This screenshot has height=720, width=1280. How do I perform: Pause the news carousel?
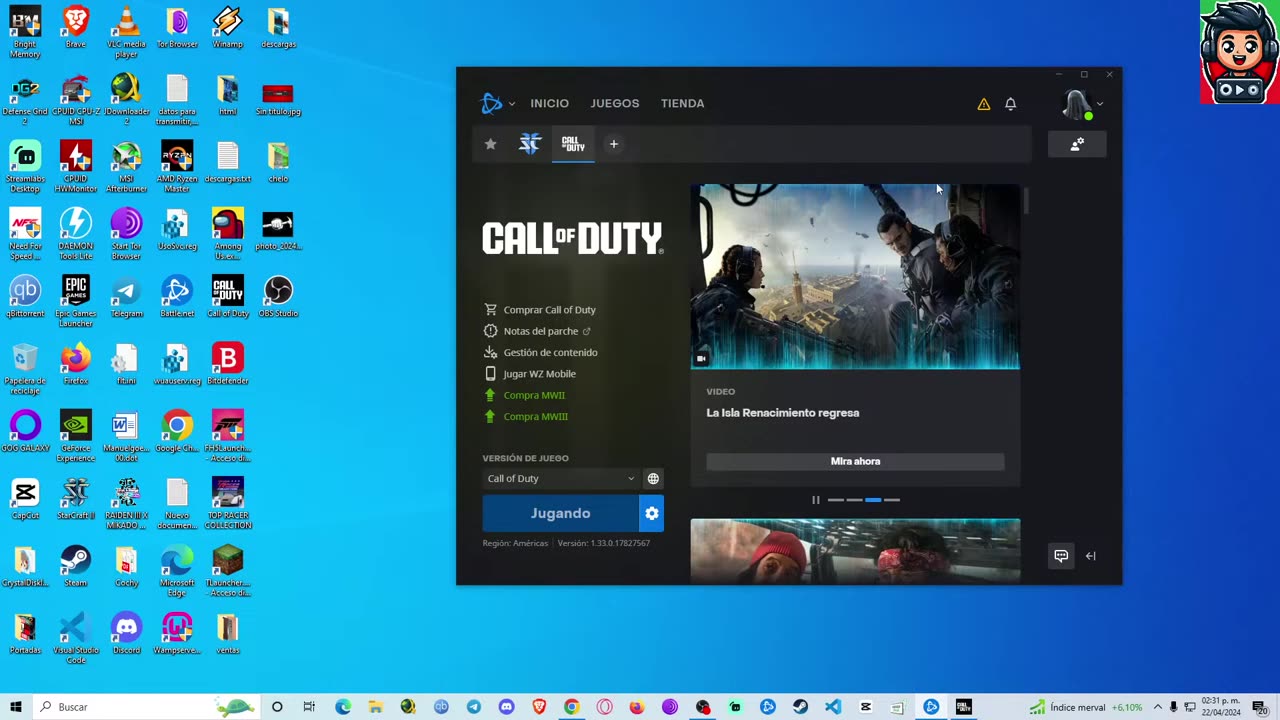pos(815,500)
